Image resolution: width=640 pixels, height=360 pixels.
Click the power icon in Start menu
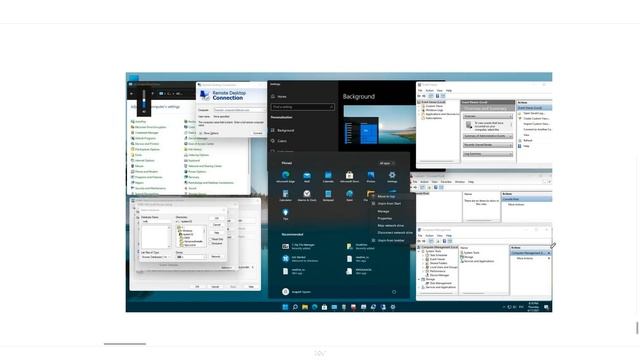click(x=394, y=292)
